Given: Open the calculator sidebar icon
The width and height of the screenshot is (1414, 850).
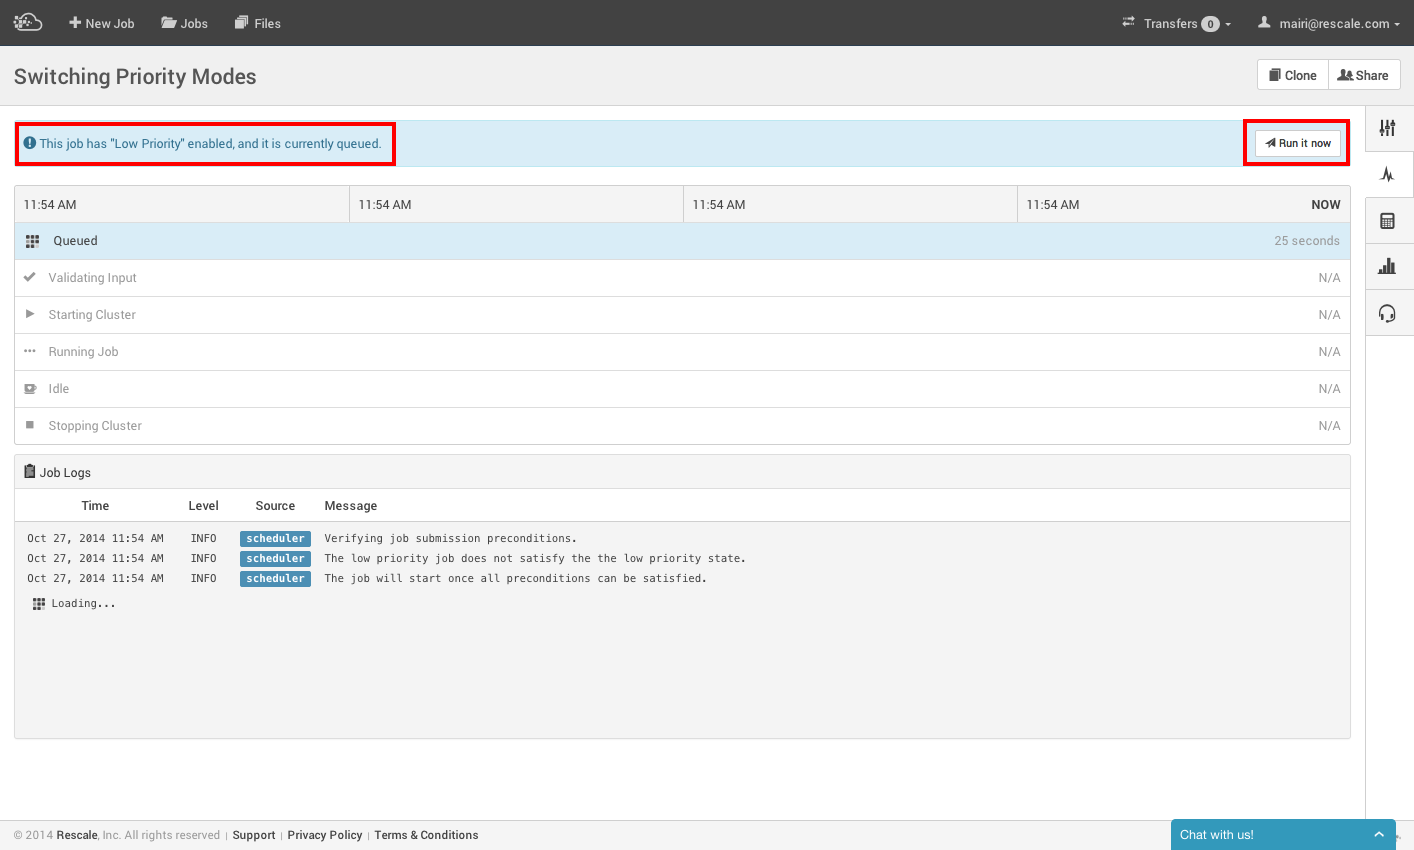Looking at the screenshot, I should [1387, 221].
